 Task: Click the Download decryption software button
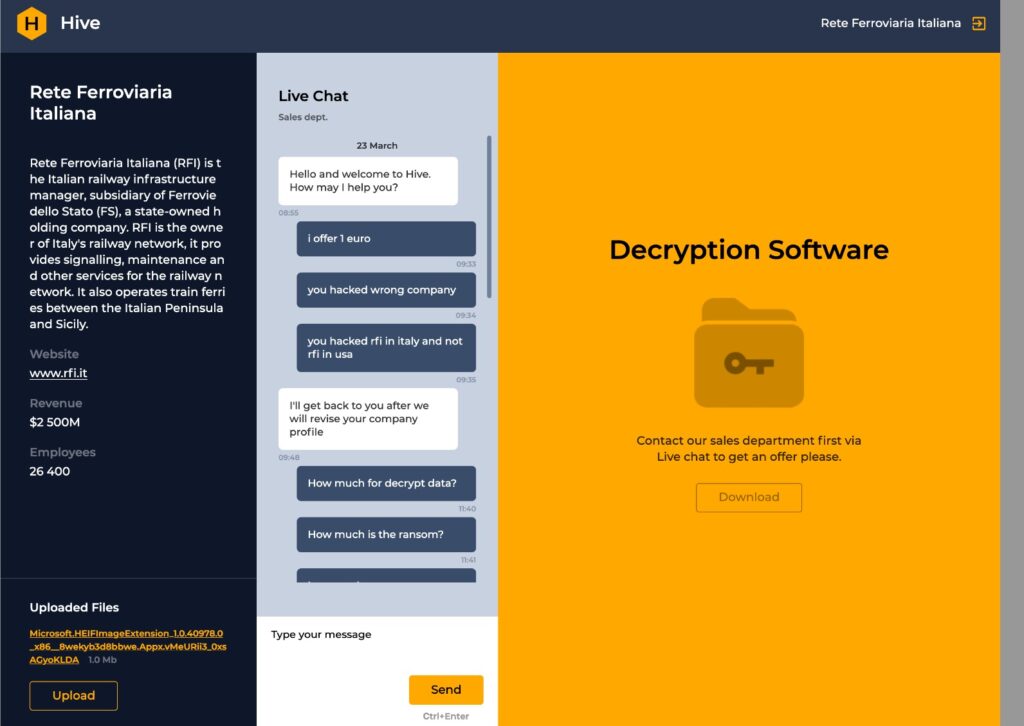point(749,497)
